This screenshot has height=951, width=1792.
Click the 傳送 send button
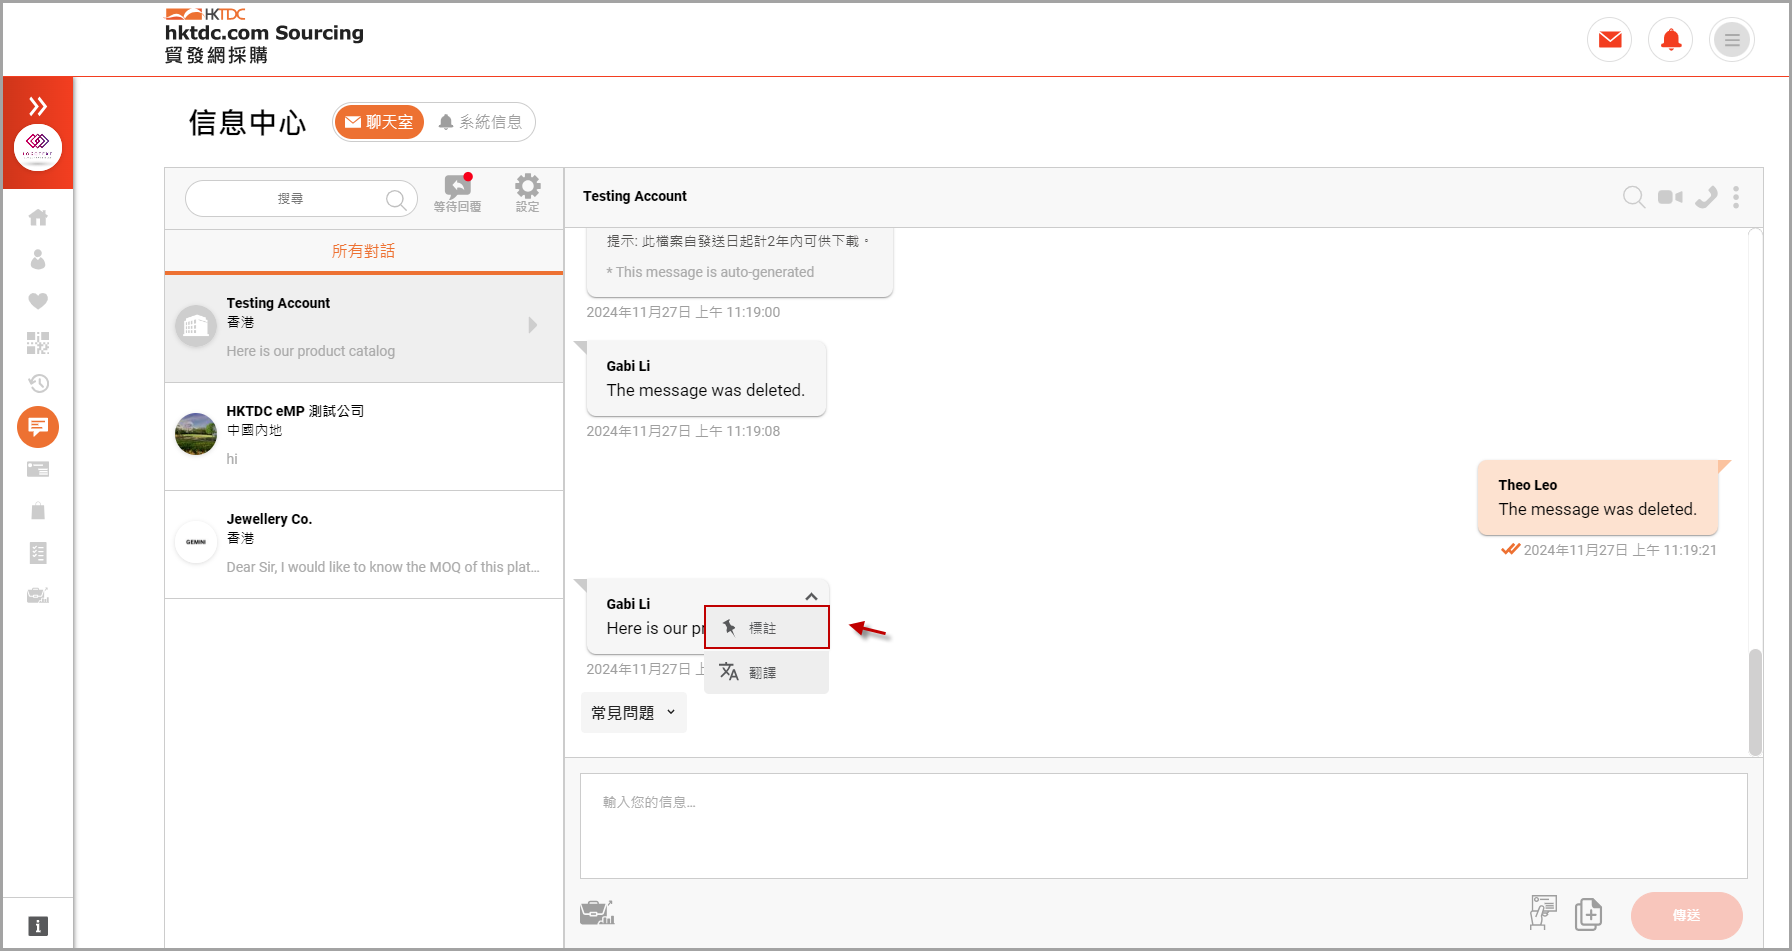[x=1686, y=915]
